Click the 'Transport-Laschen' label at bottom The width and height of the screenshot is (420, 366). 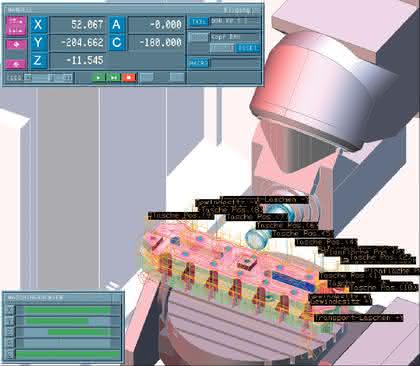pyautogui.click(x=358, y=318)
